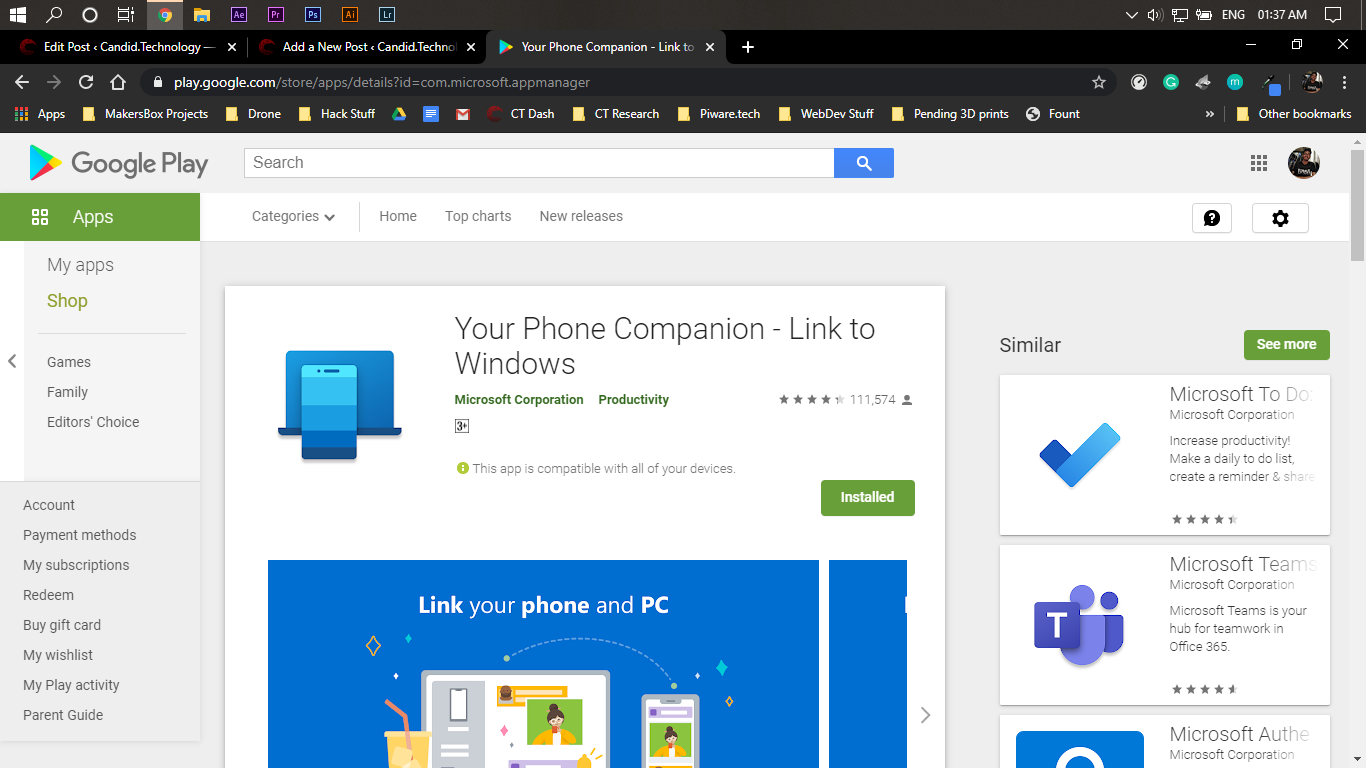Open the Windows notification center
Screen dimensions: 1366x768
[1332, 15]
